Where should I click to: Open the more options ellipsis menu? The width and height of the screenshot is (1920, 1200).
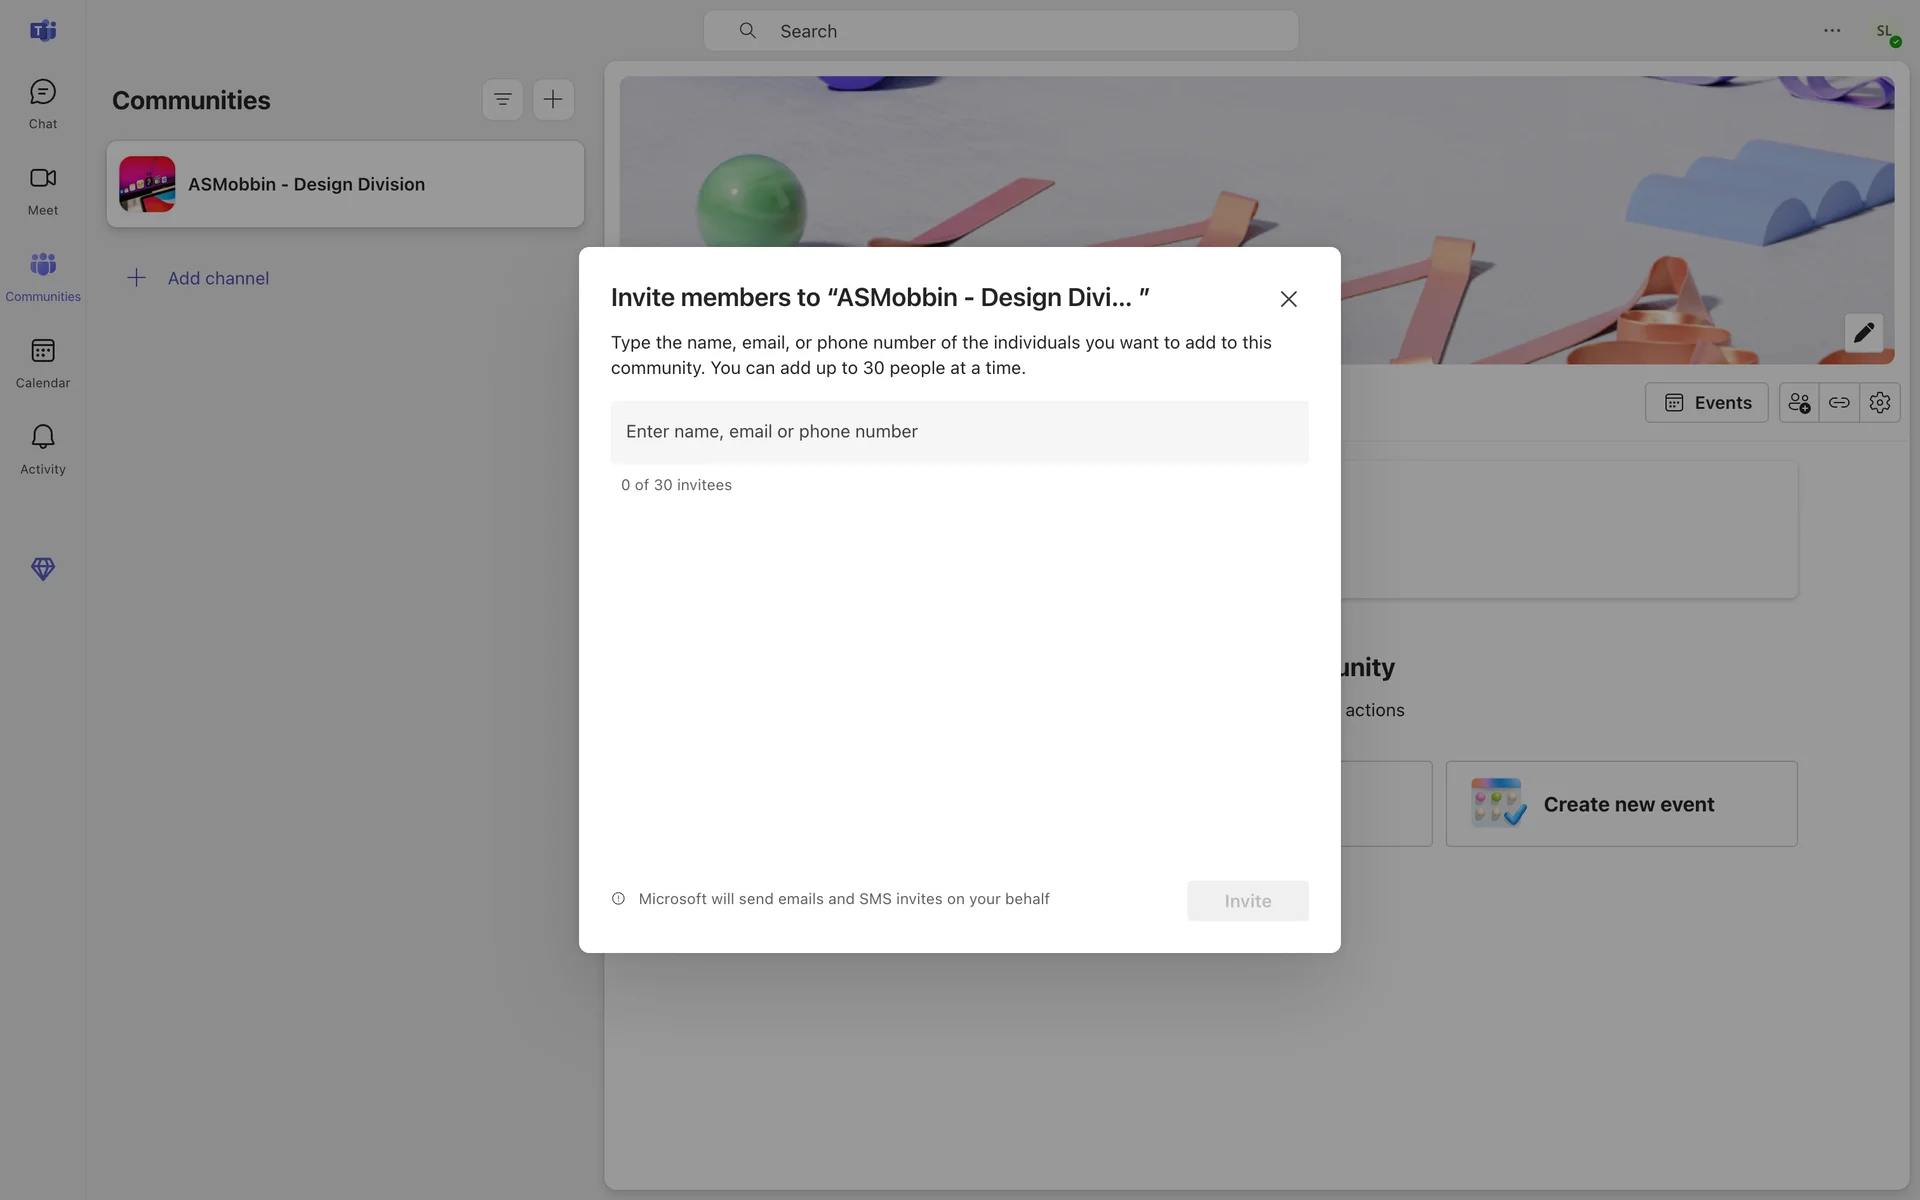[1832, 31]
